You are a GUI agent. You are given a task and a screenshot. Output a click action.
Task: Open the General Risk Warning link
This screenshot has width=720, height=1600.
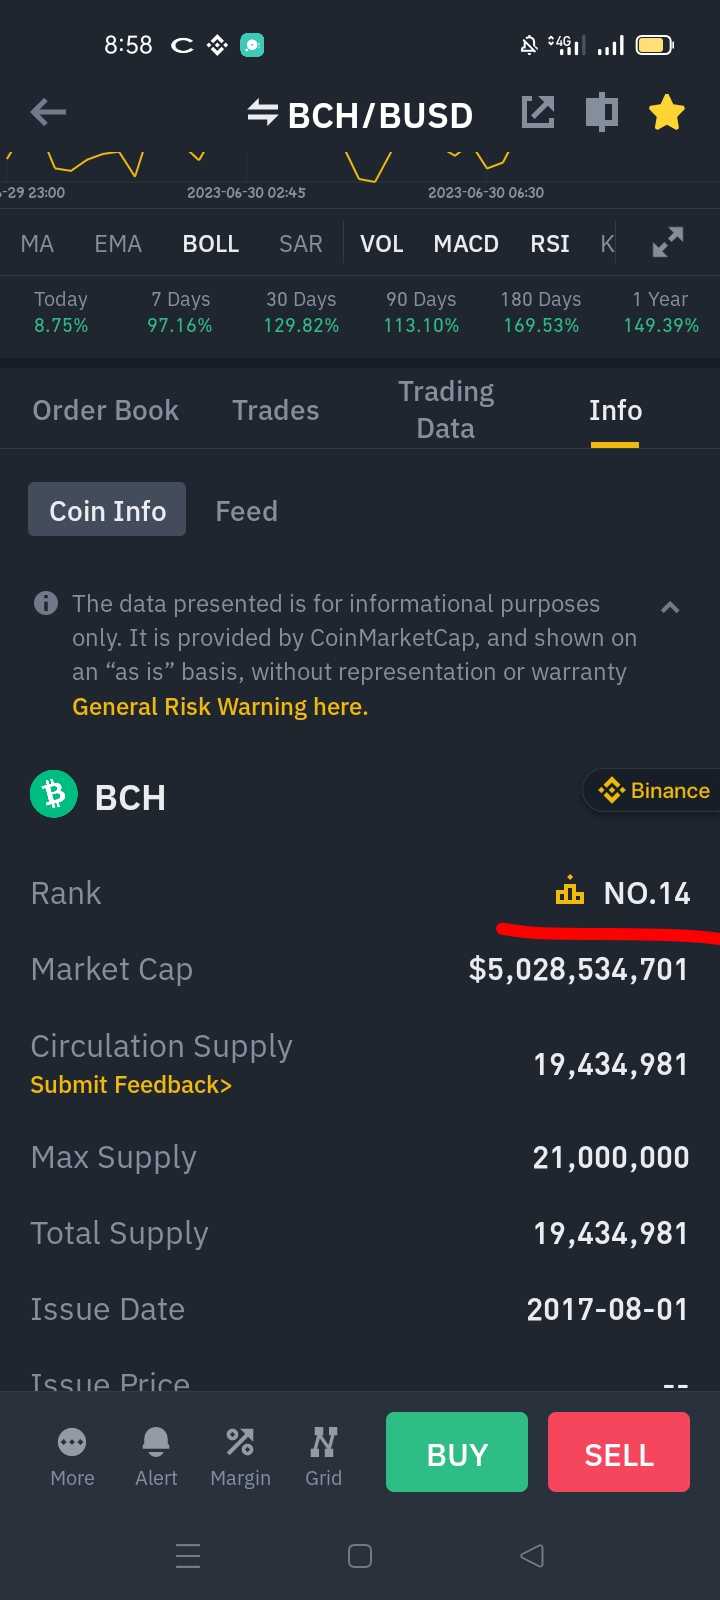click(220, 707)
